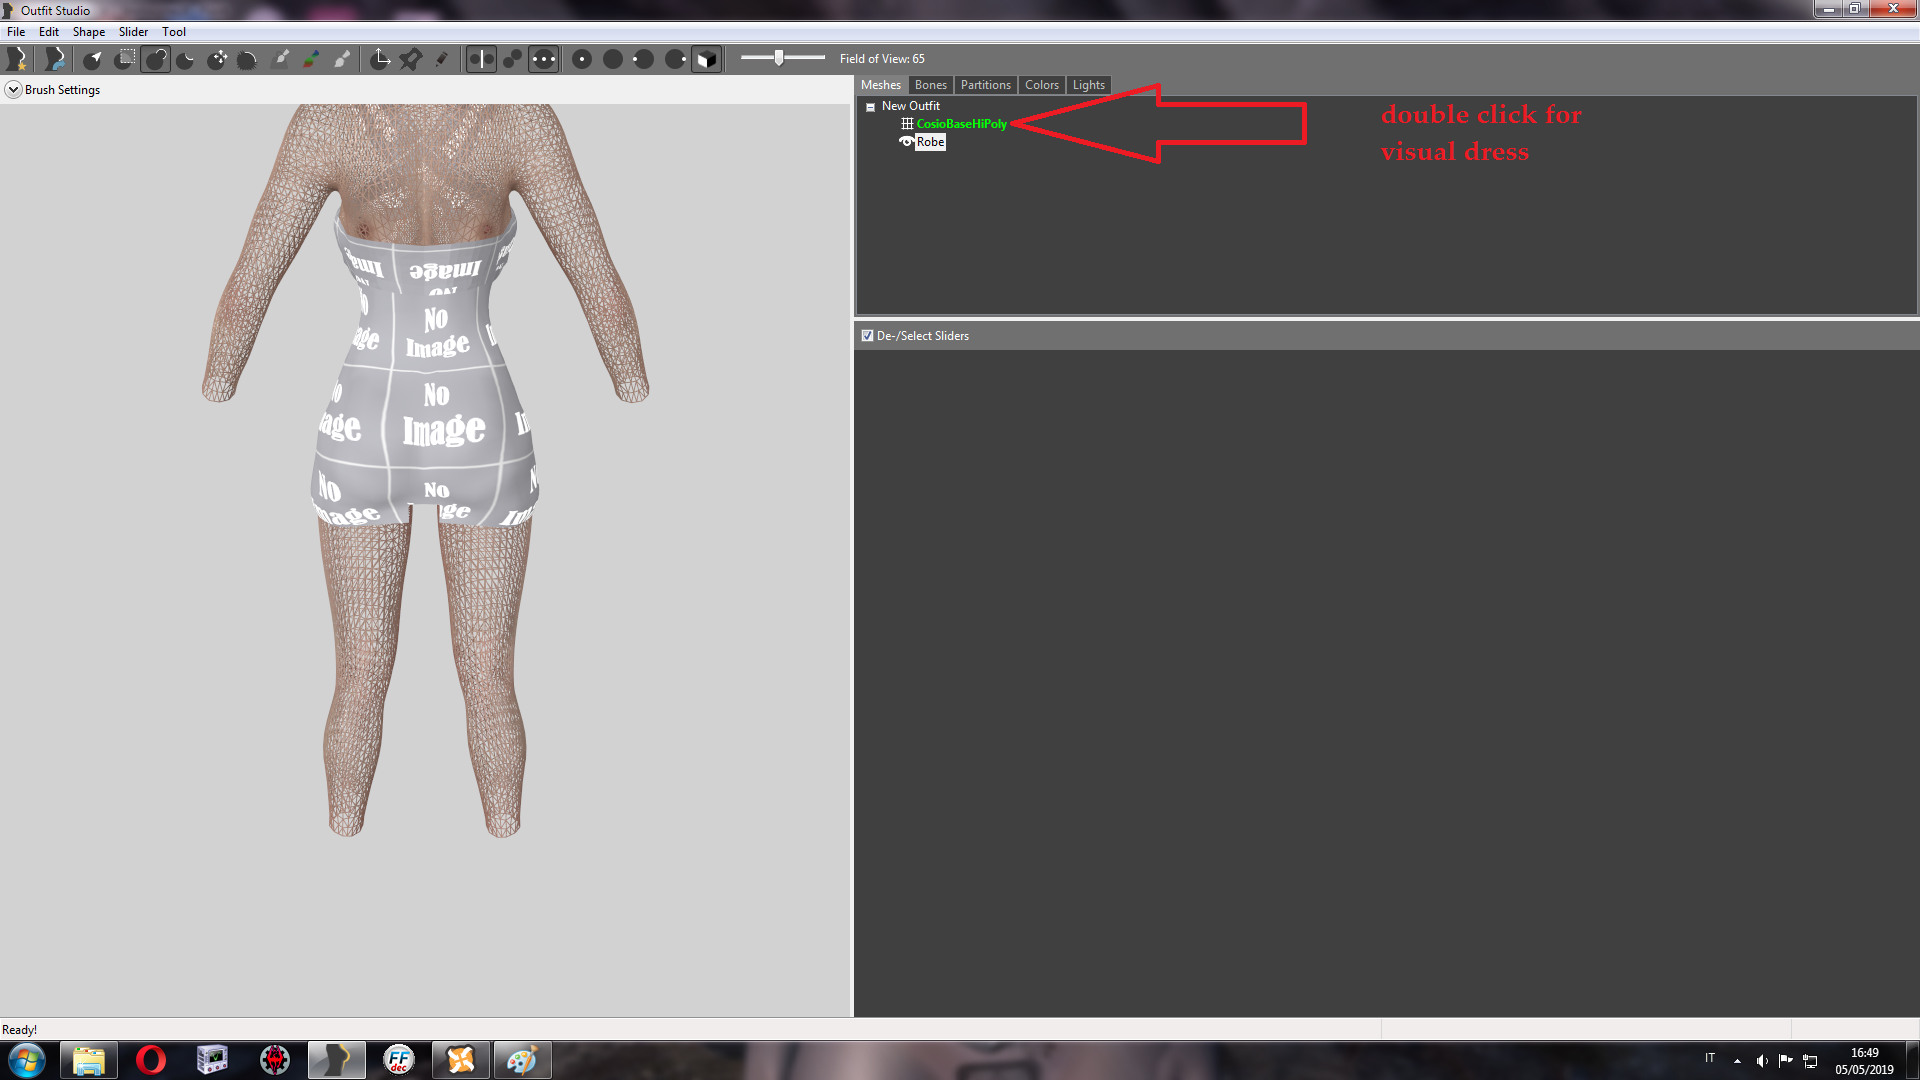Toggle X-Mirror editing in toolbar
Viewport: 1920px width, 1080px height.
(x=481, y=60)
